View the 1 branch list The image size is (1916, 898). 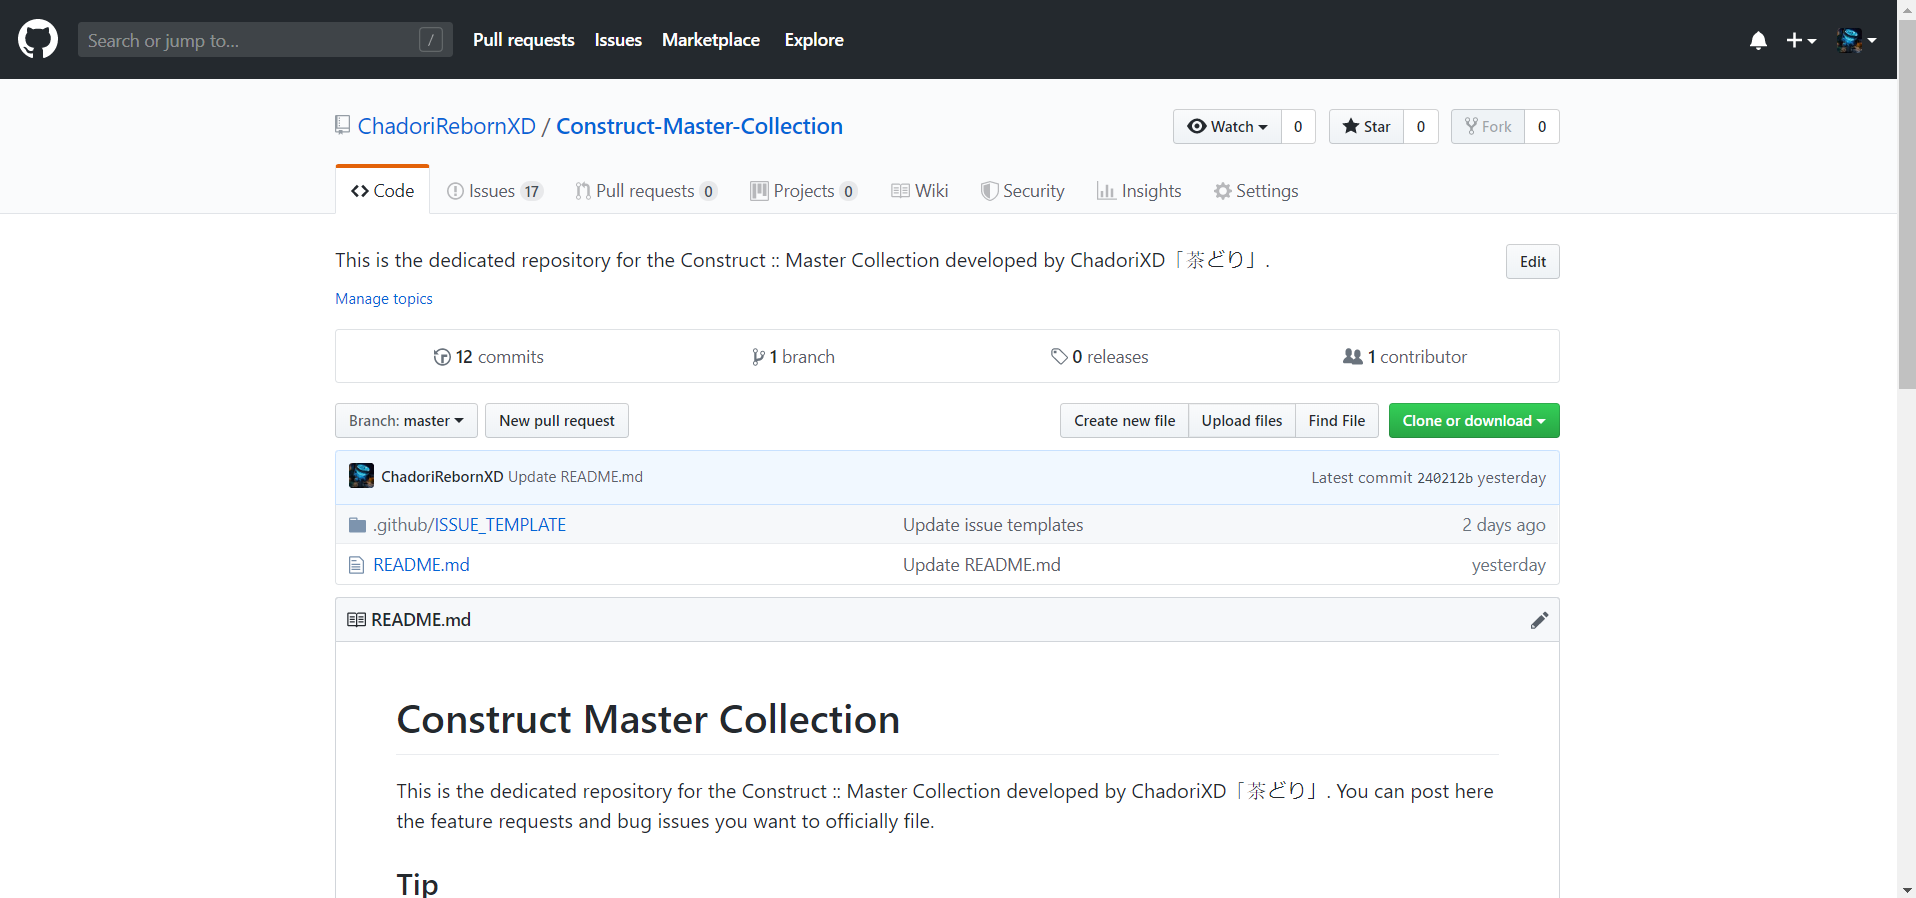(x=793, y=357)
